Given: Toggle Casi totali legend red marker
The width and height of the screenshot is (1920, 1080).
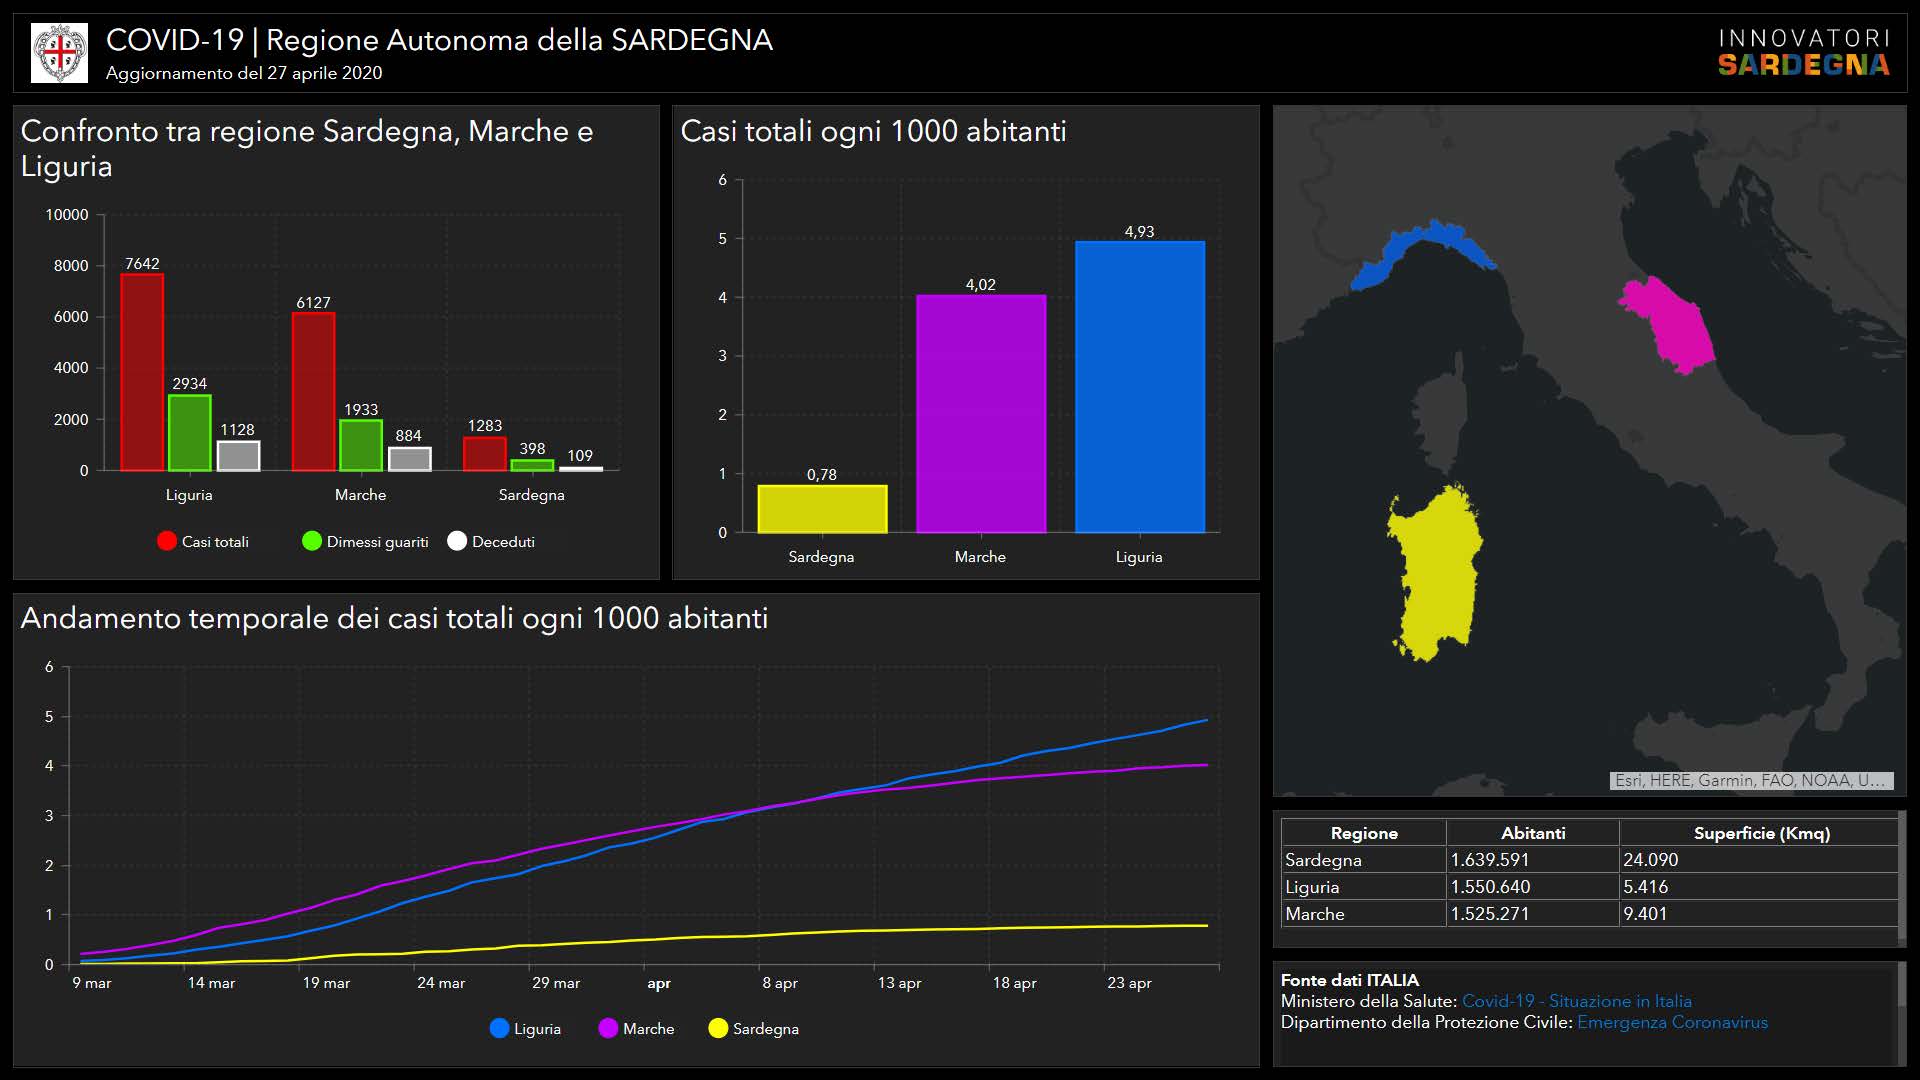Looking at the screenshot, I should tap(167, 541).
